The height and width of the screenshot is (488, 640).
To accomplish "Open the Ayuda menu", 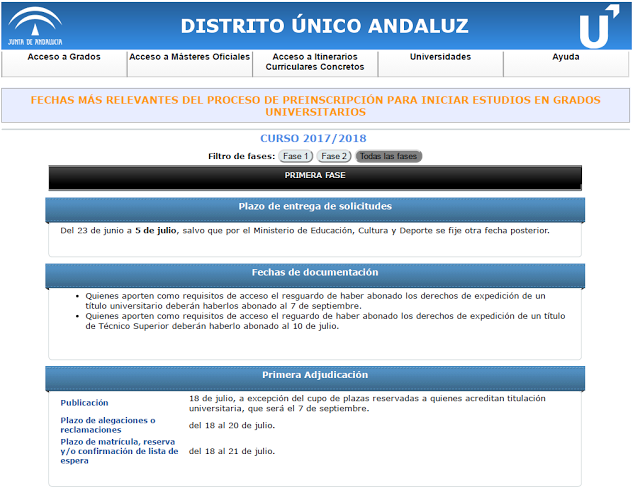I will point(566,58).
